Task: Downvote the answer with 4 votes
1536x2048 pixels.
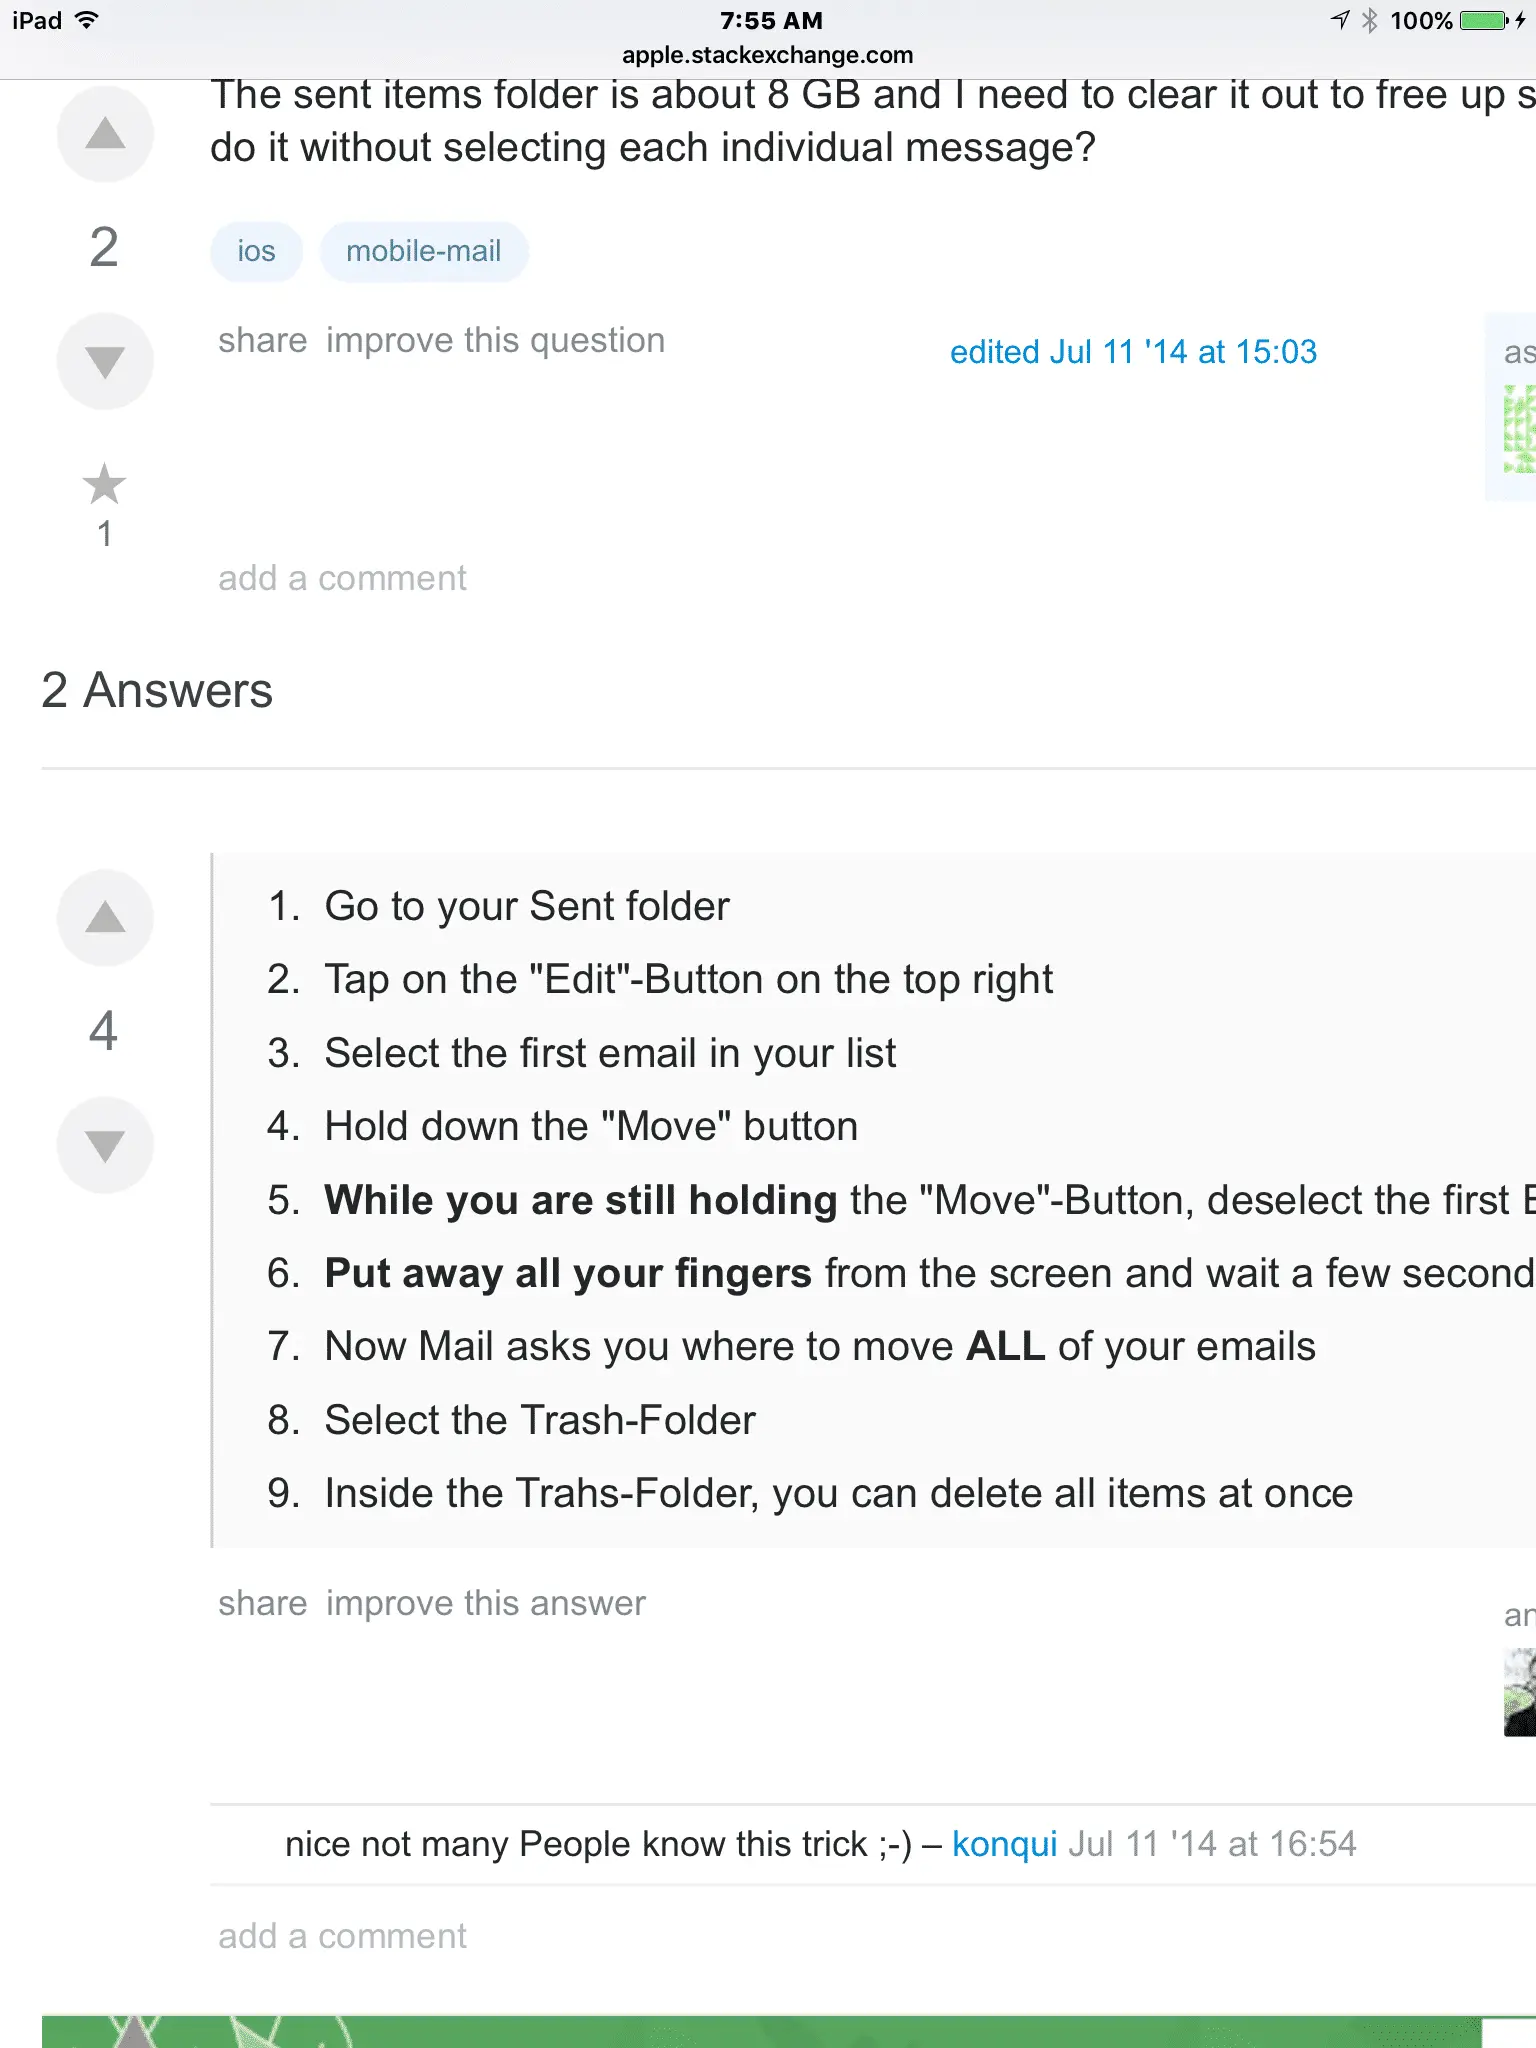Action: tap(105, 1145)
